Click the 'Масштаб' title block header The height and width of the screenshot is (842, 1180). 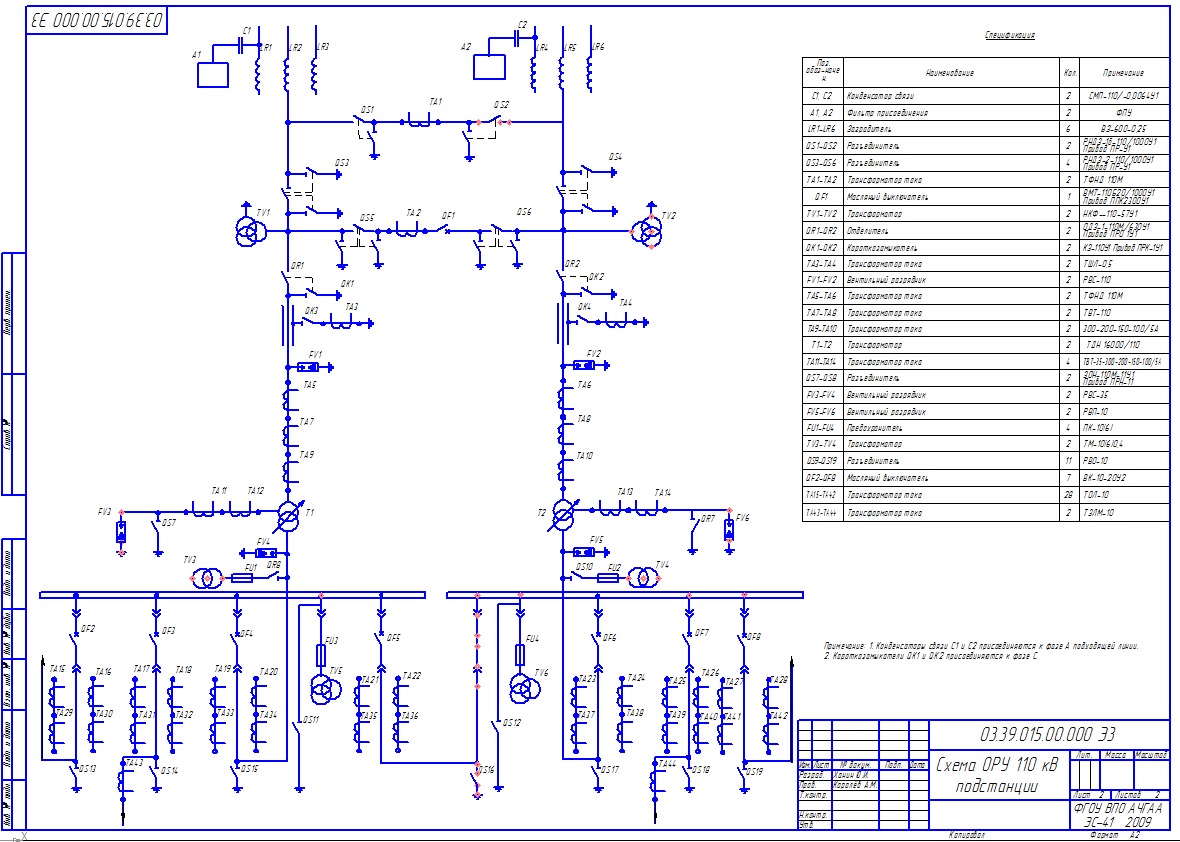pyautogui.click(x=1151, y=754)
